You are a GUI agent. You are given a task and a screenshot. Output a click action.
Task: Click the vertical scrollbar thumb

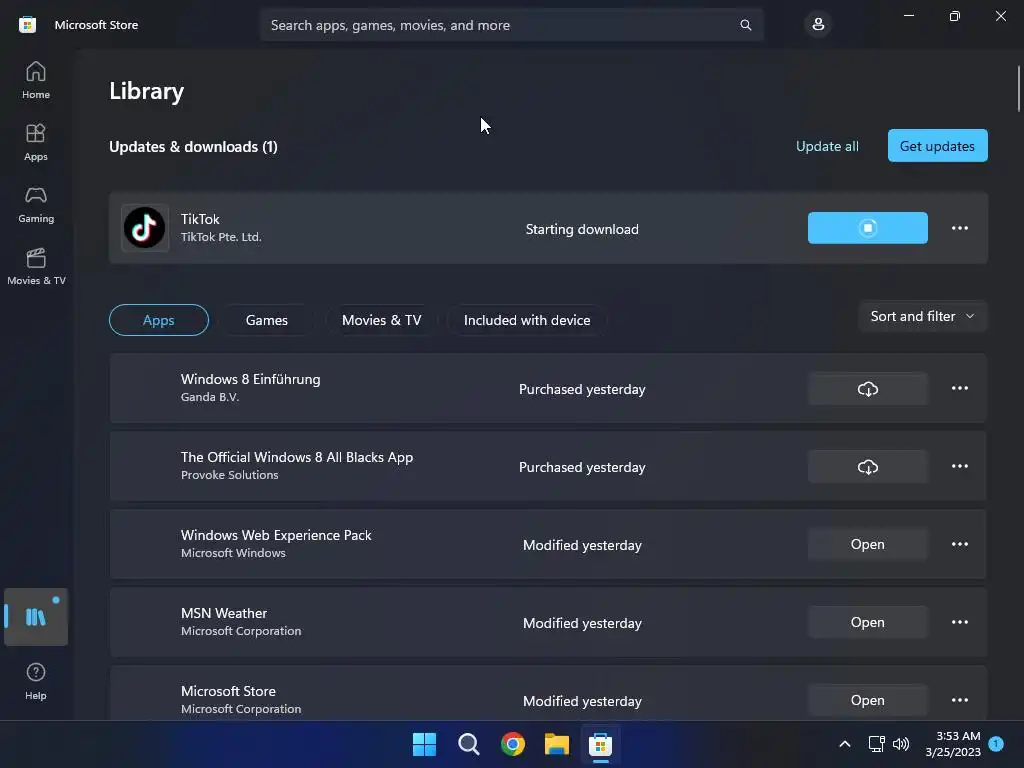1018,89
